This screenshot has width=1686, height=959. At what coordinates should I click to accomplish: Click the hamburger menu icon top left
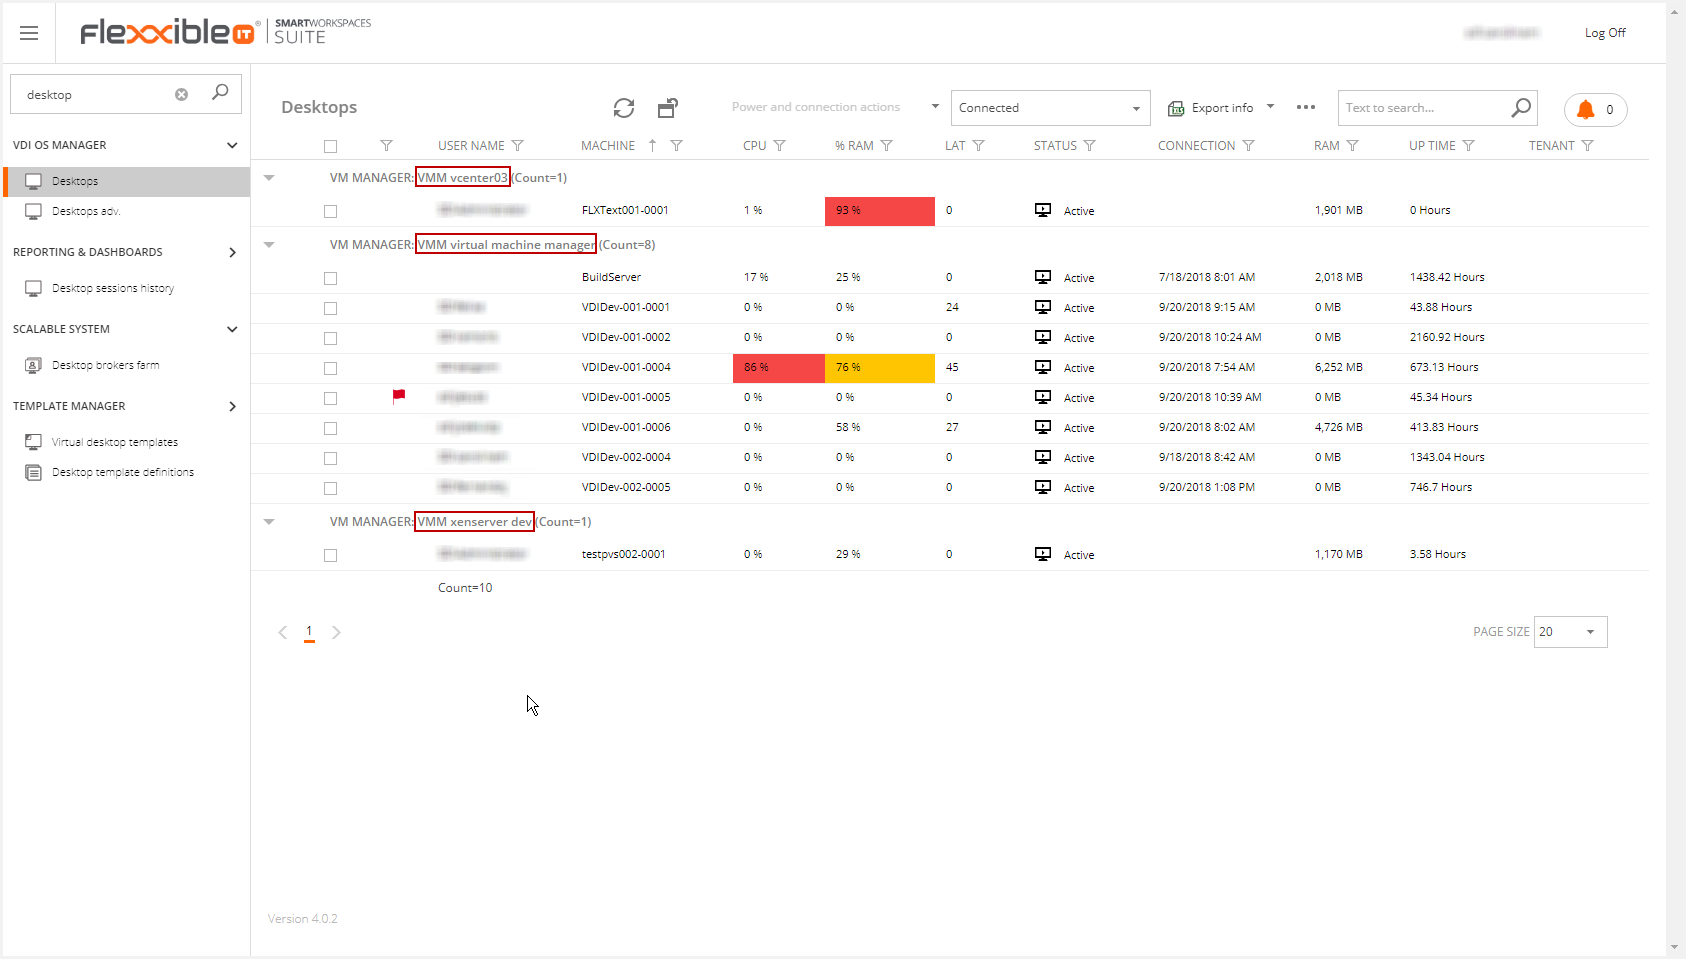pos(28,33)
